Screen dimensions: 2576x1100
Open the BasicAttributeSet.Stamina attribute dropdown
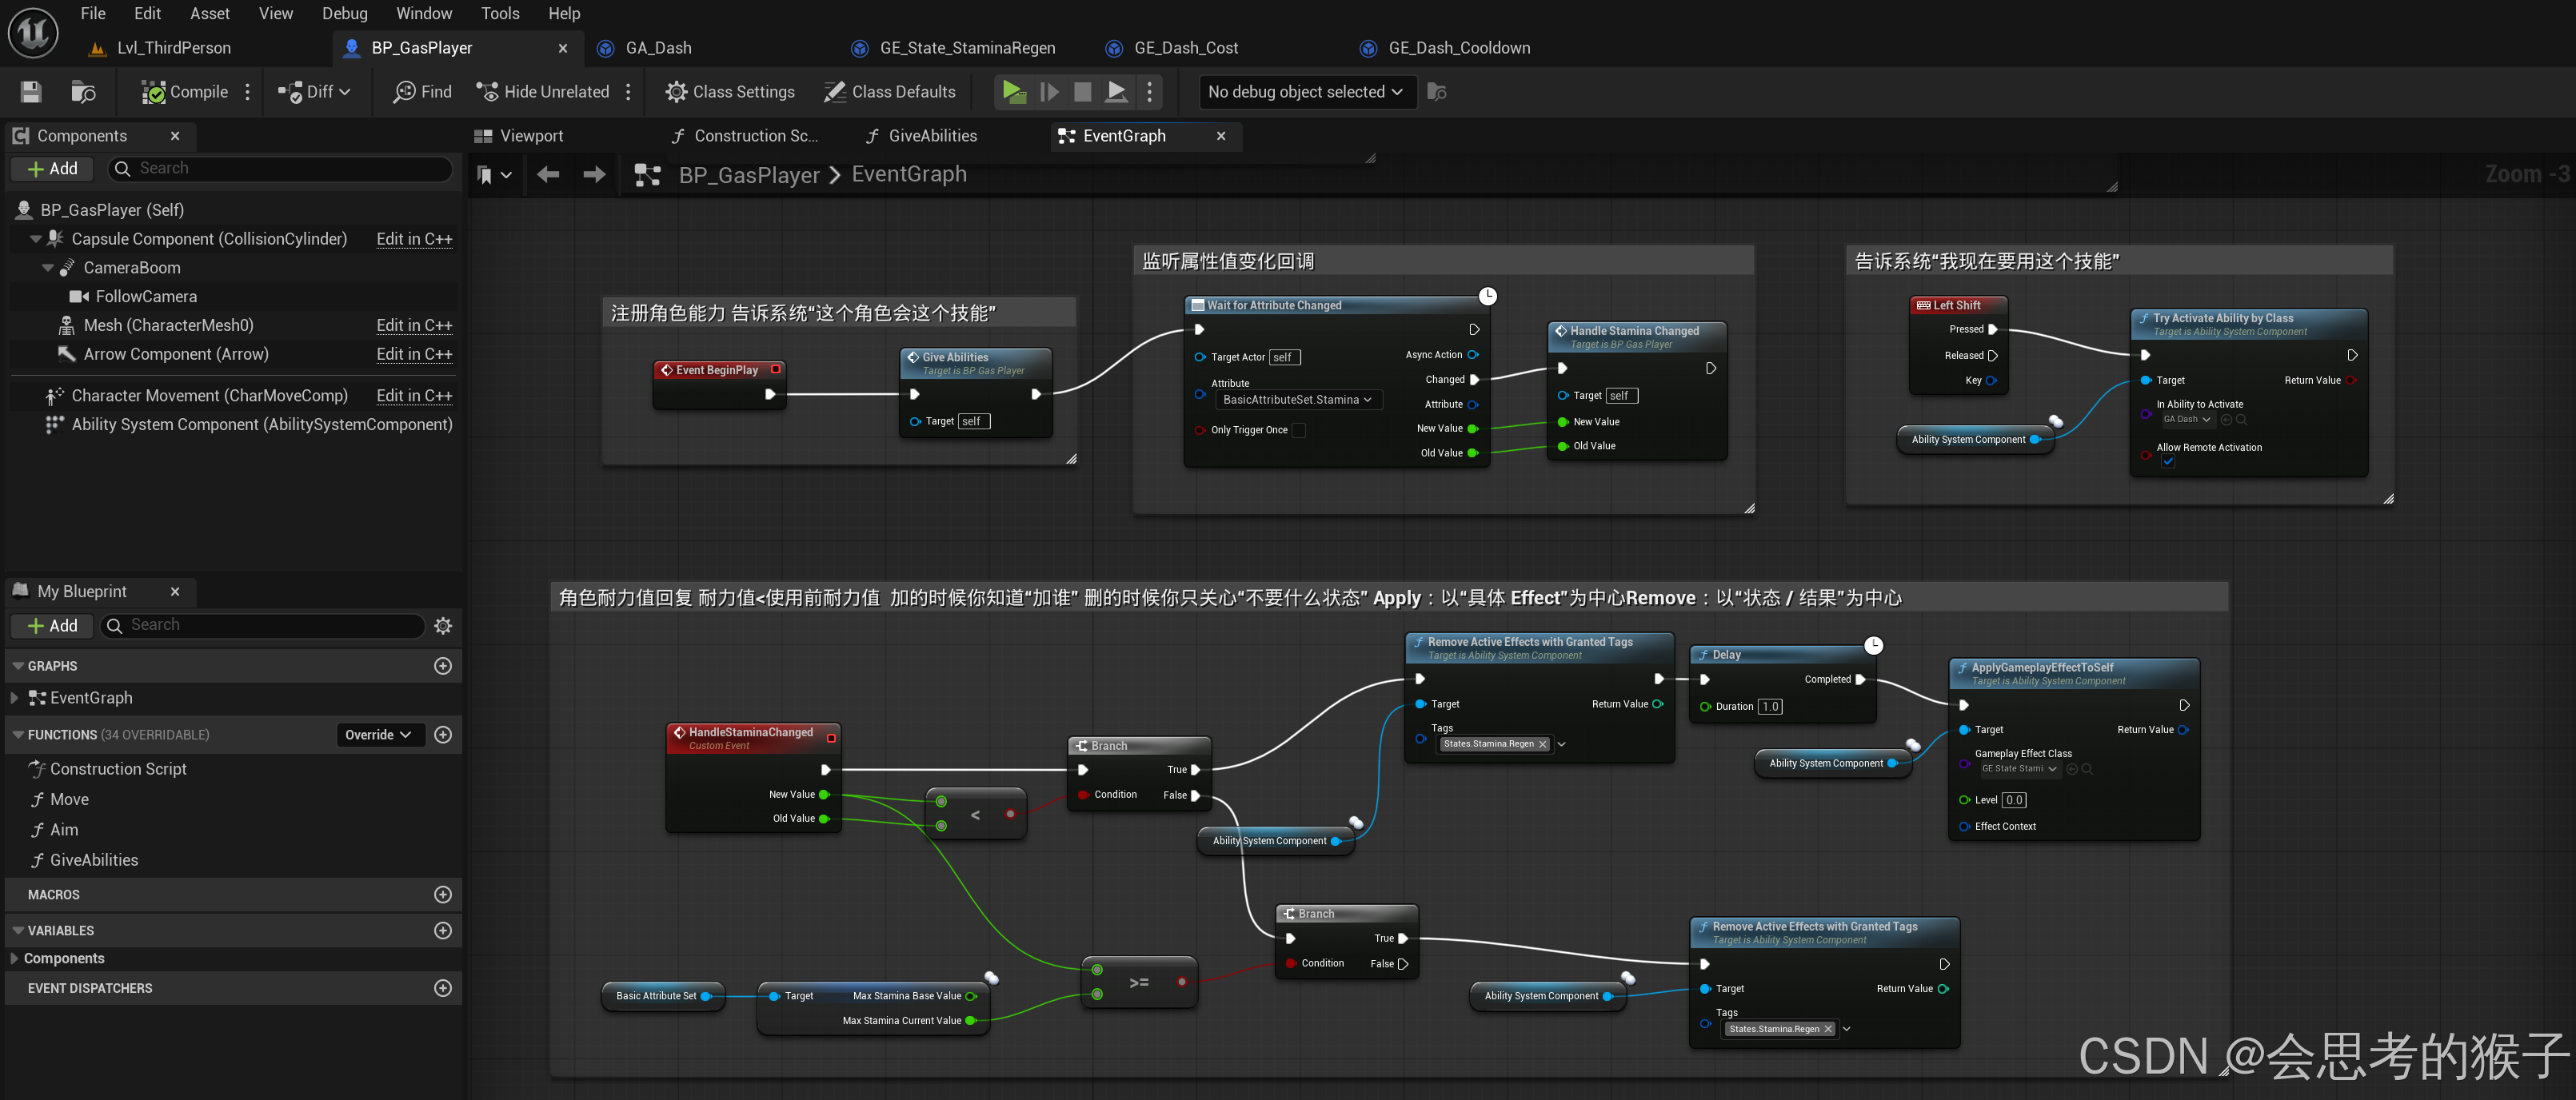click(x=1297, y=400)
